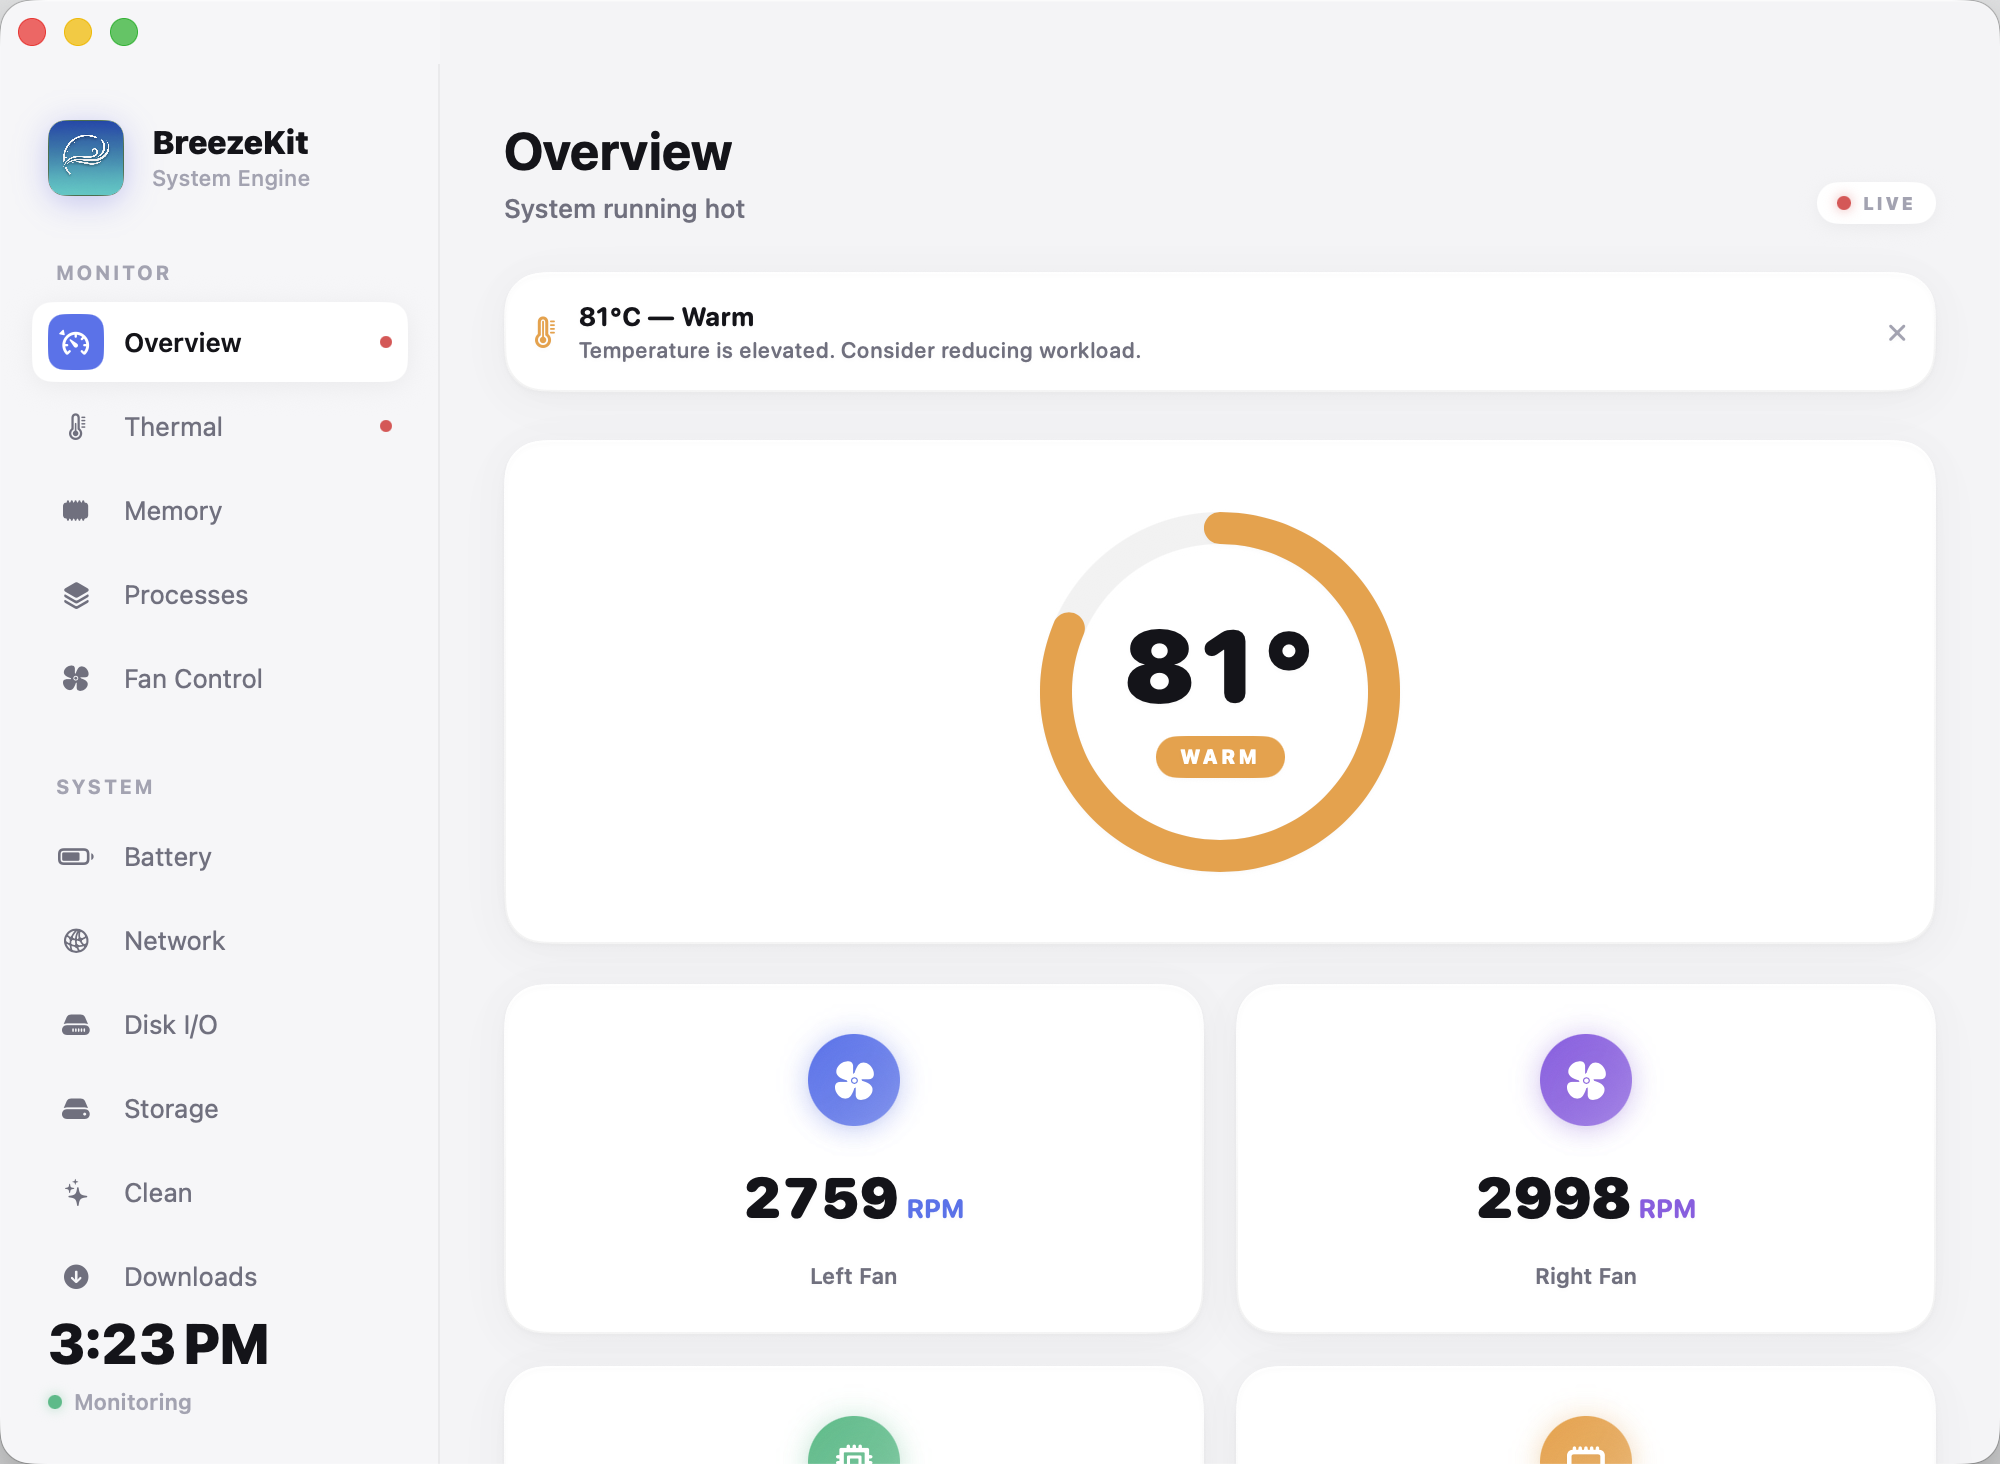This screenshot has height=1464, width=2000.
Task: Open Disk I/O via its drive icon
Action: point(76,1025)
